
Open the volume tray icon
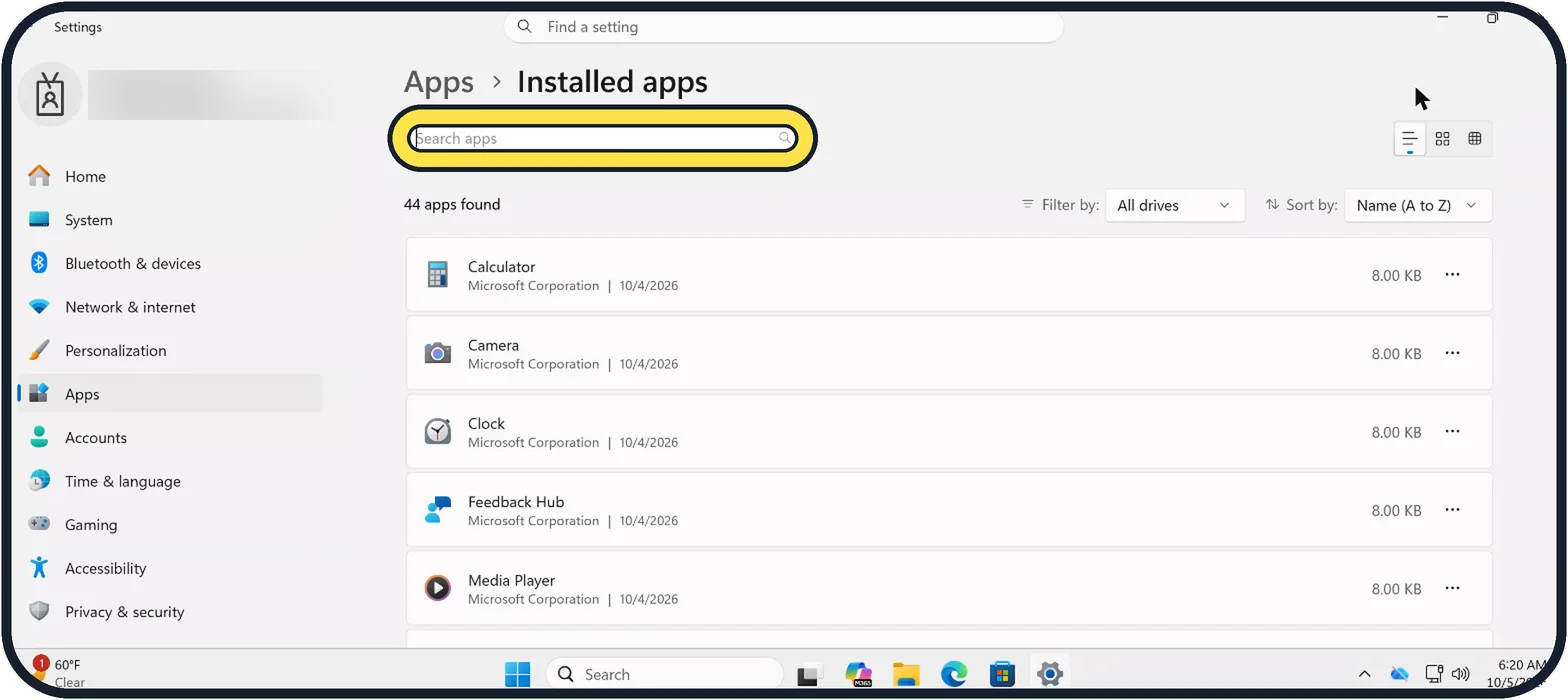[x=1460, y=675]
